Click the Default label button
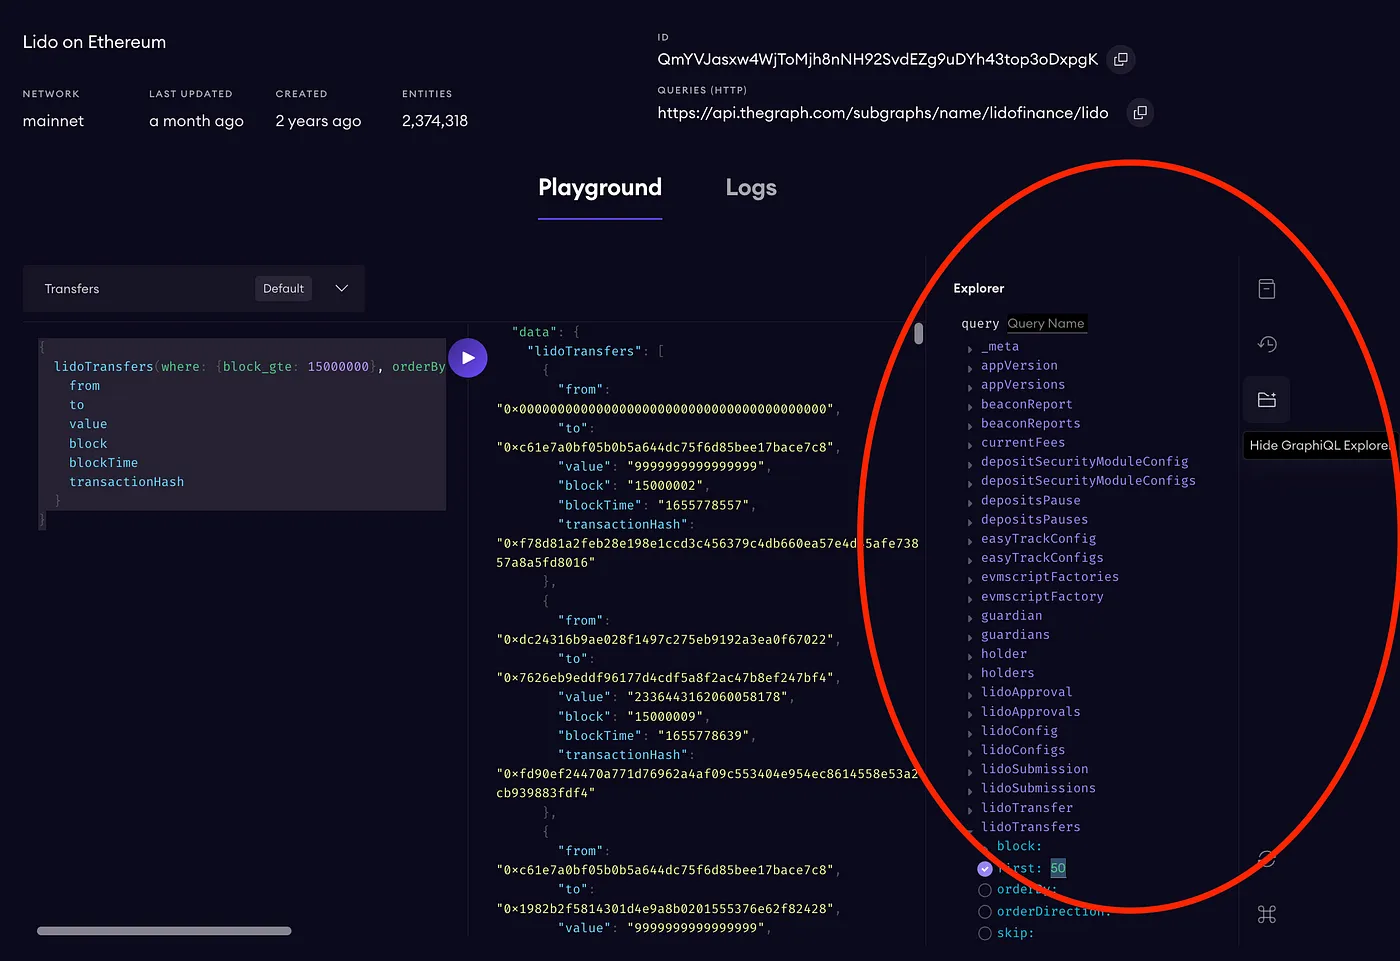This screenshot has width=1400, height=961. pos(283,289)
